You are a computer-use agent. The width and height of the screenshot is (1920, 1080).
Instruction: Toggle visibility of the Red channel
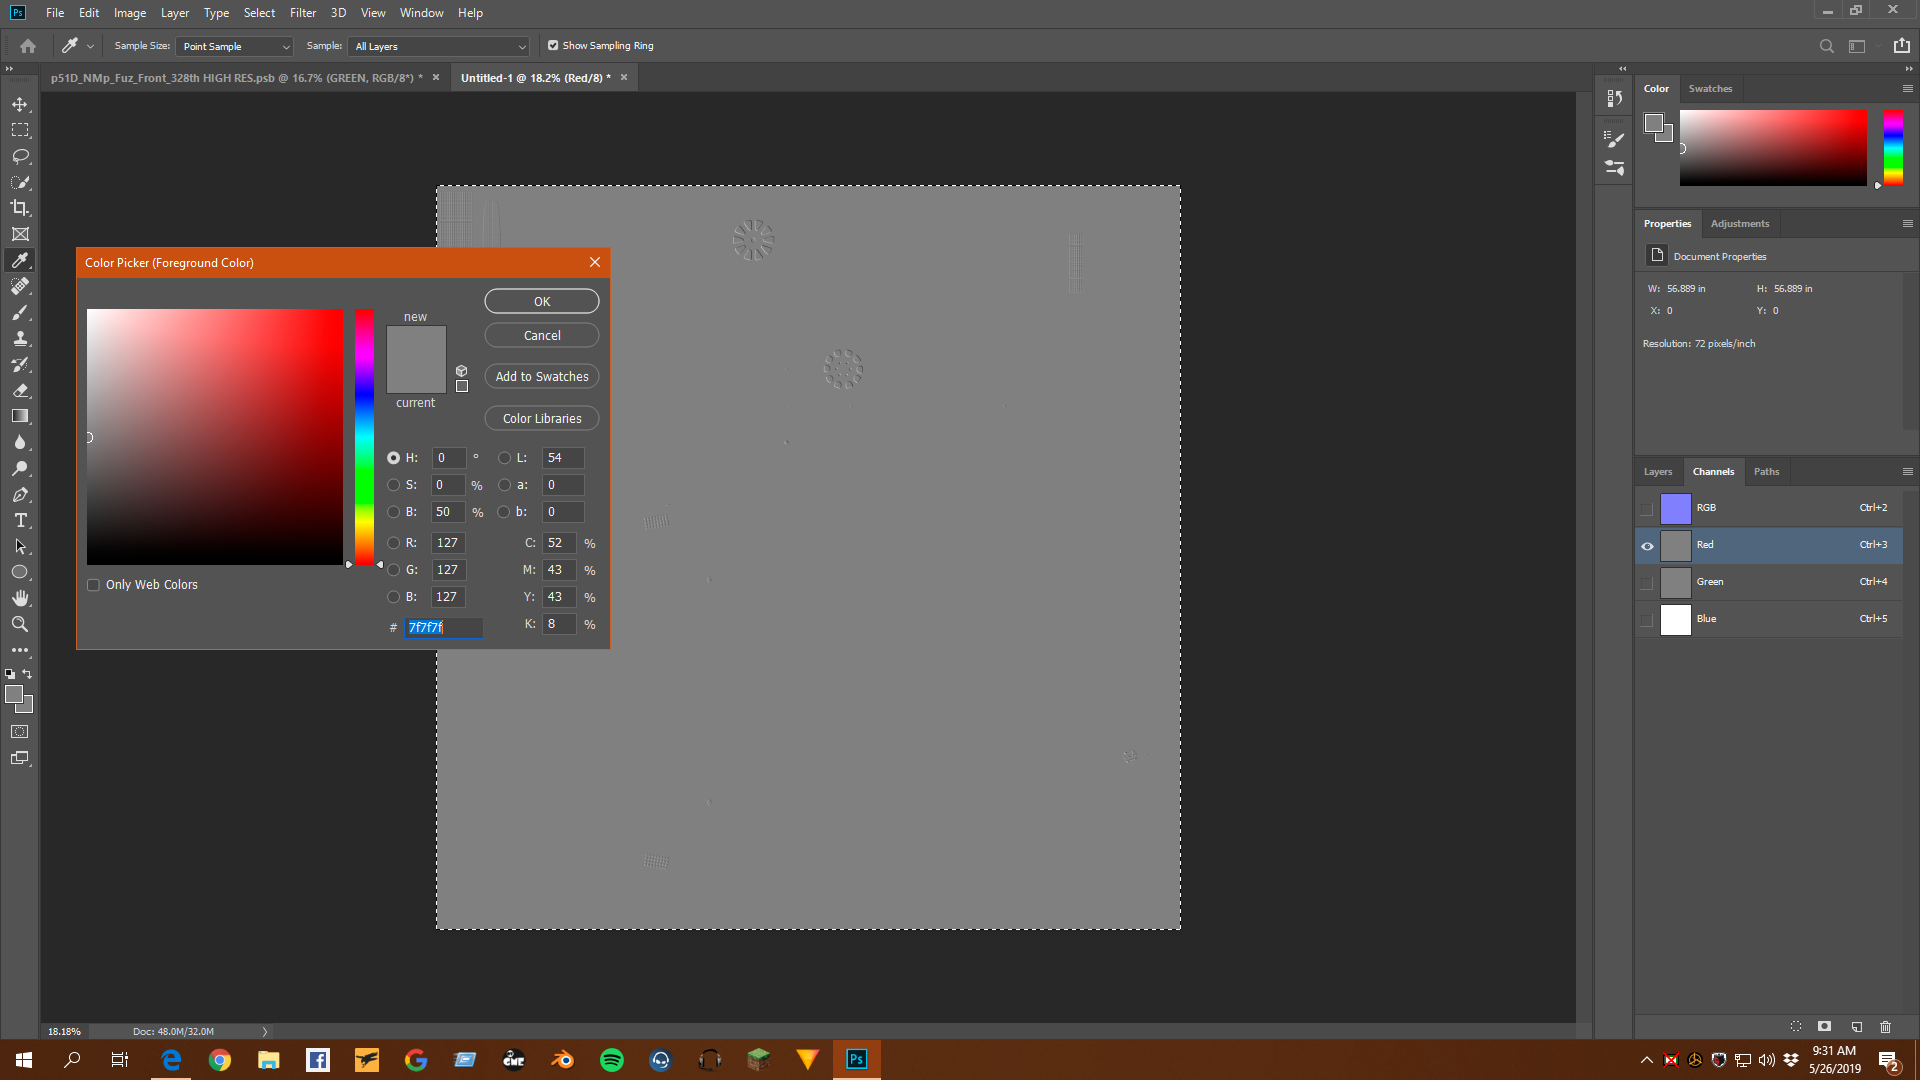point(1647,546)
